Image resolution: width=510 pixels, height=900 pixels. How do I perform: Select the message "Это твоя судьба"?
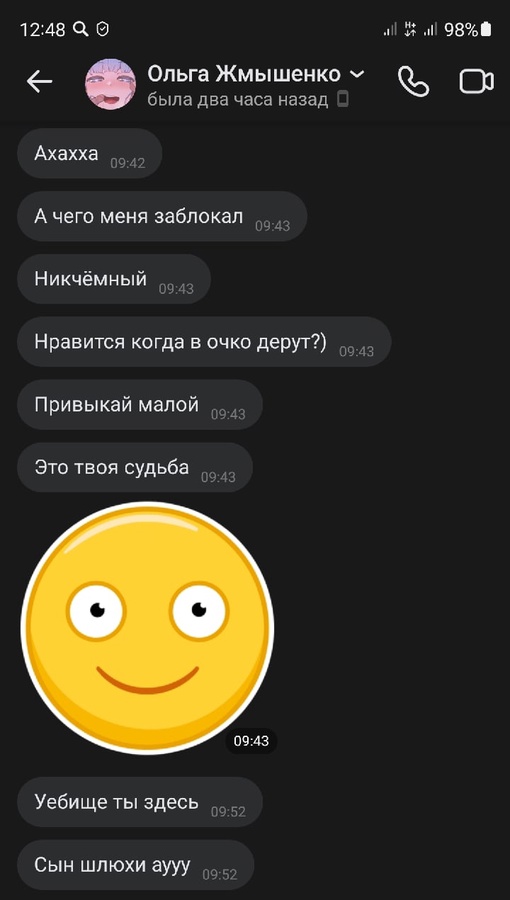pos(135,467)
